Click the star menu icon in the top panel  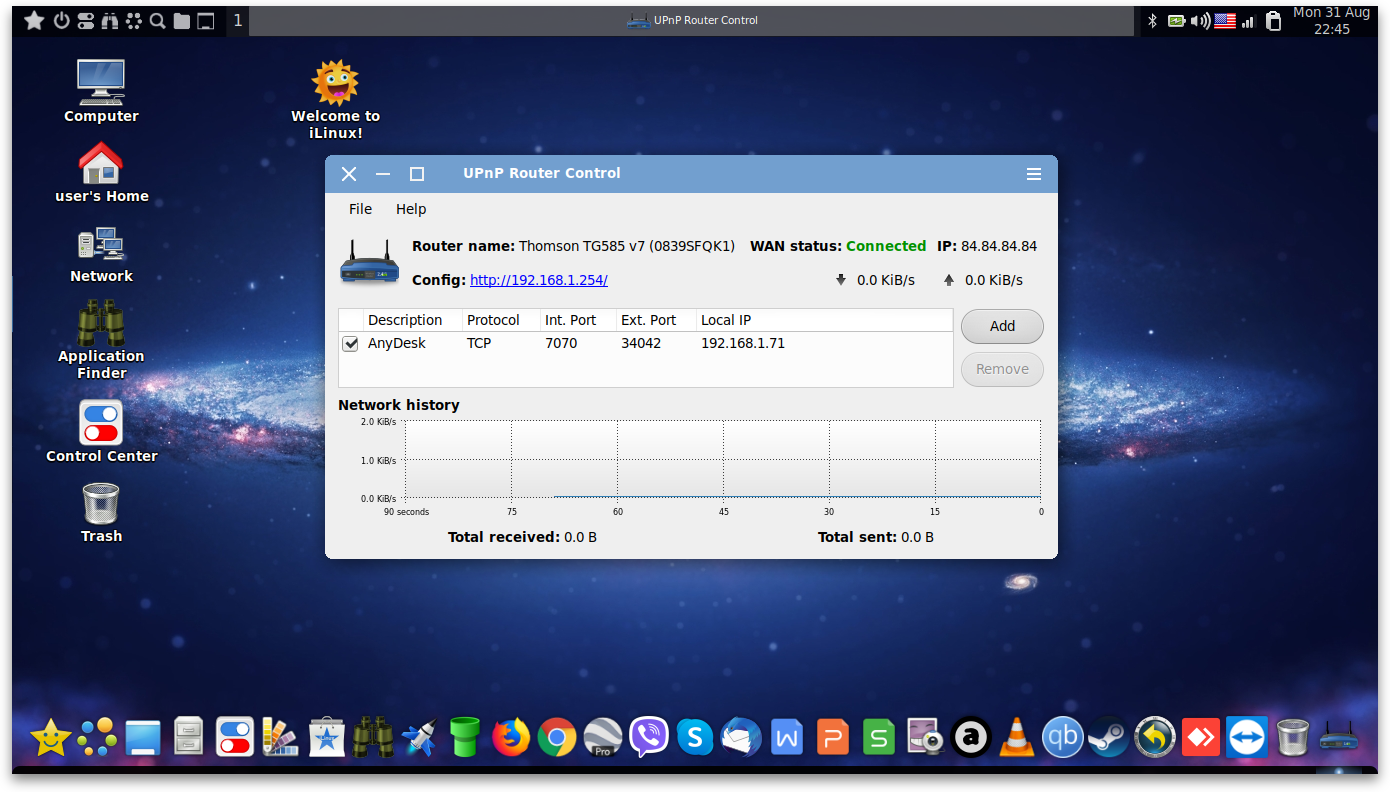[x=34, y=20]
